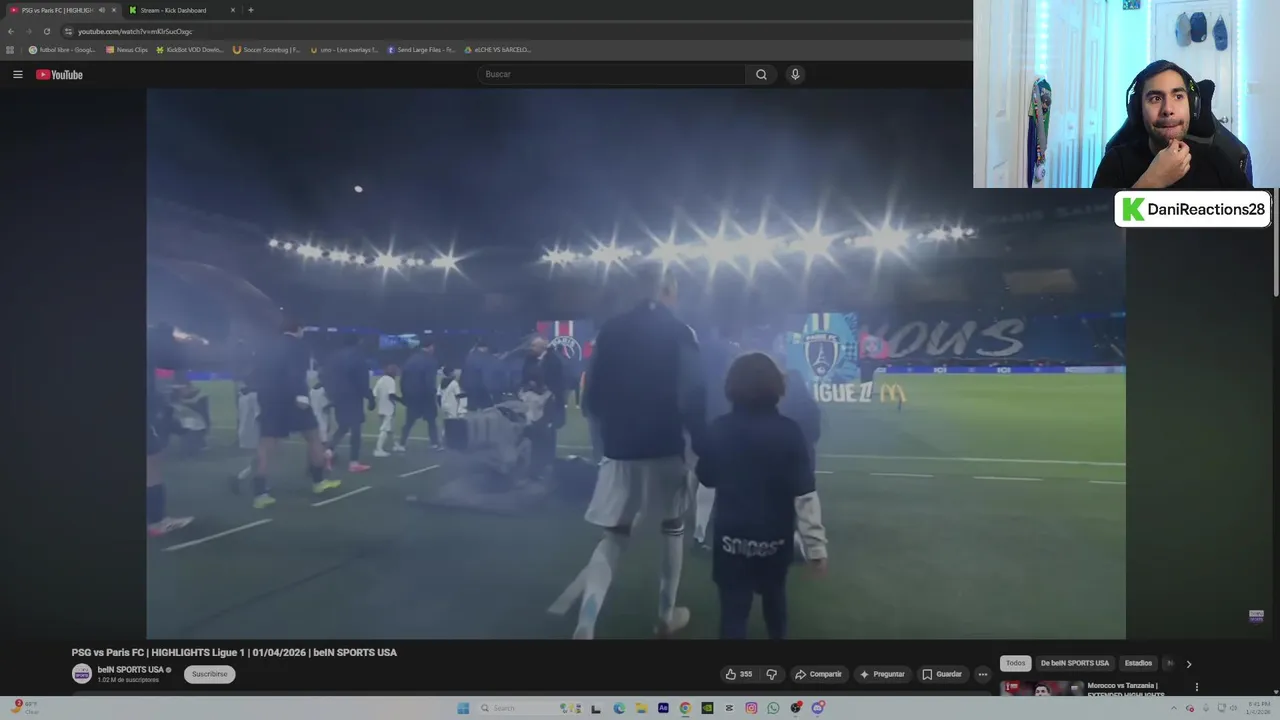Open the YouTube hamburger guide menu
Image resolution: width=1280 pixels, height=720 pixels.
click(x=17, y=74)
